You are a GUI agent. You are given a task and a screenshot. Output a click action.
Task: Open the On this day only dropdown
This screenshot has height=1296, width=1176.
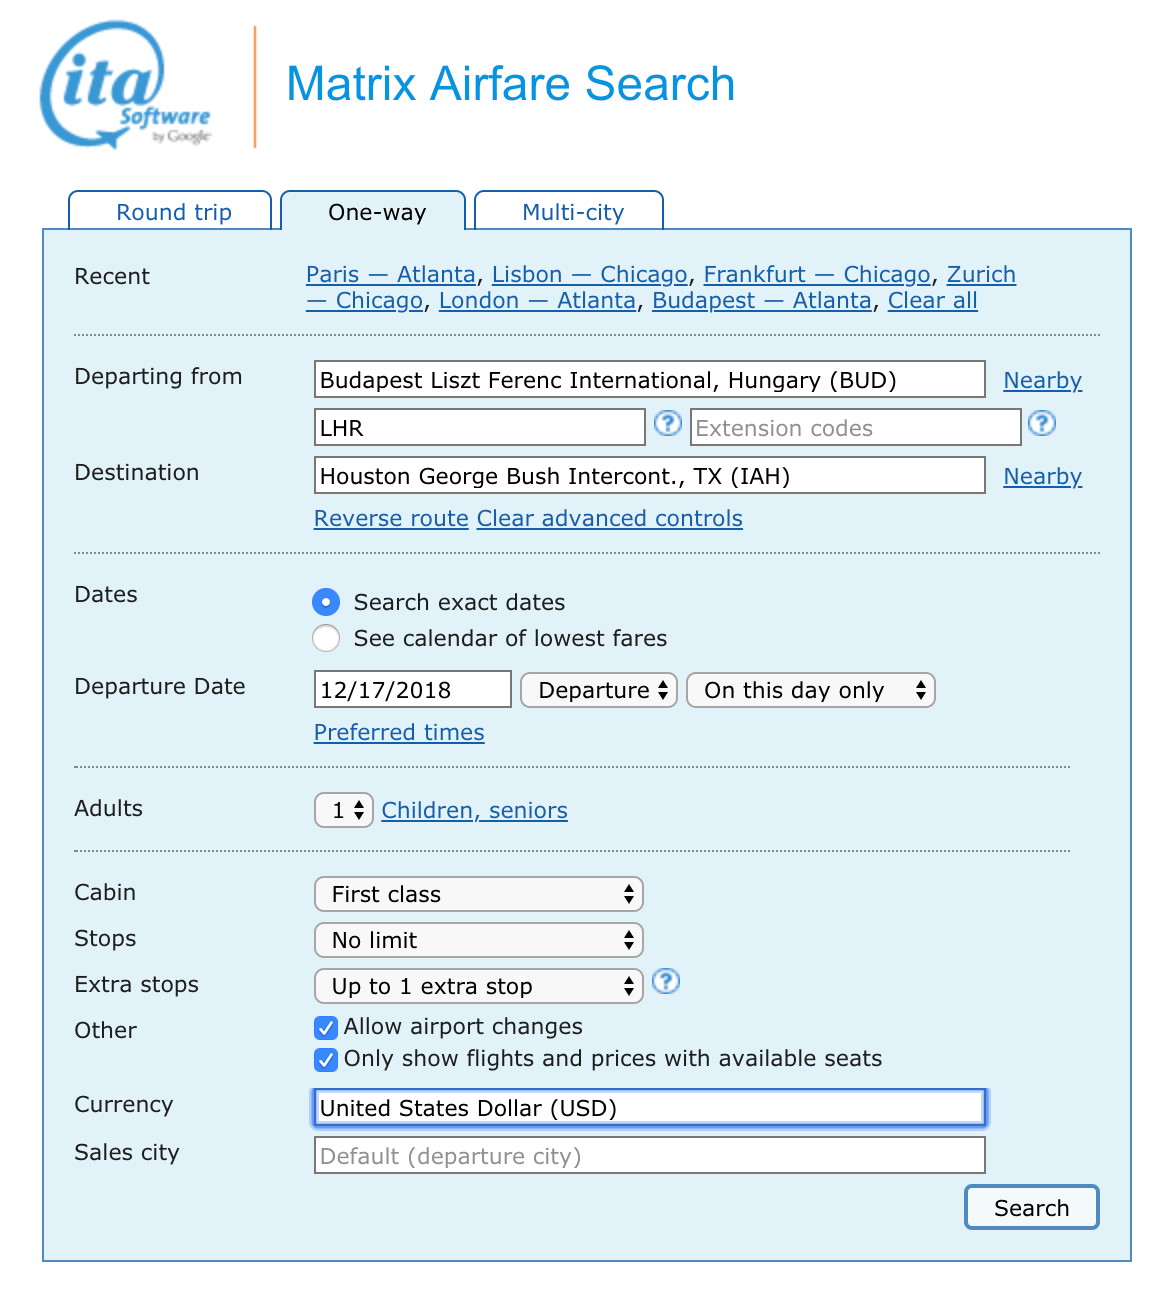[810, 690]
